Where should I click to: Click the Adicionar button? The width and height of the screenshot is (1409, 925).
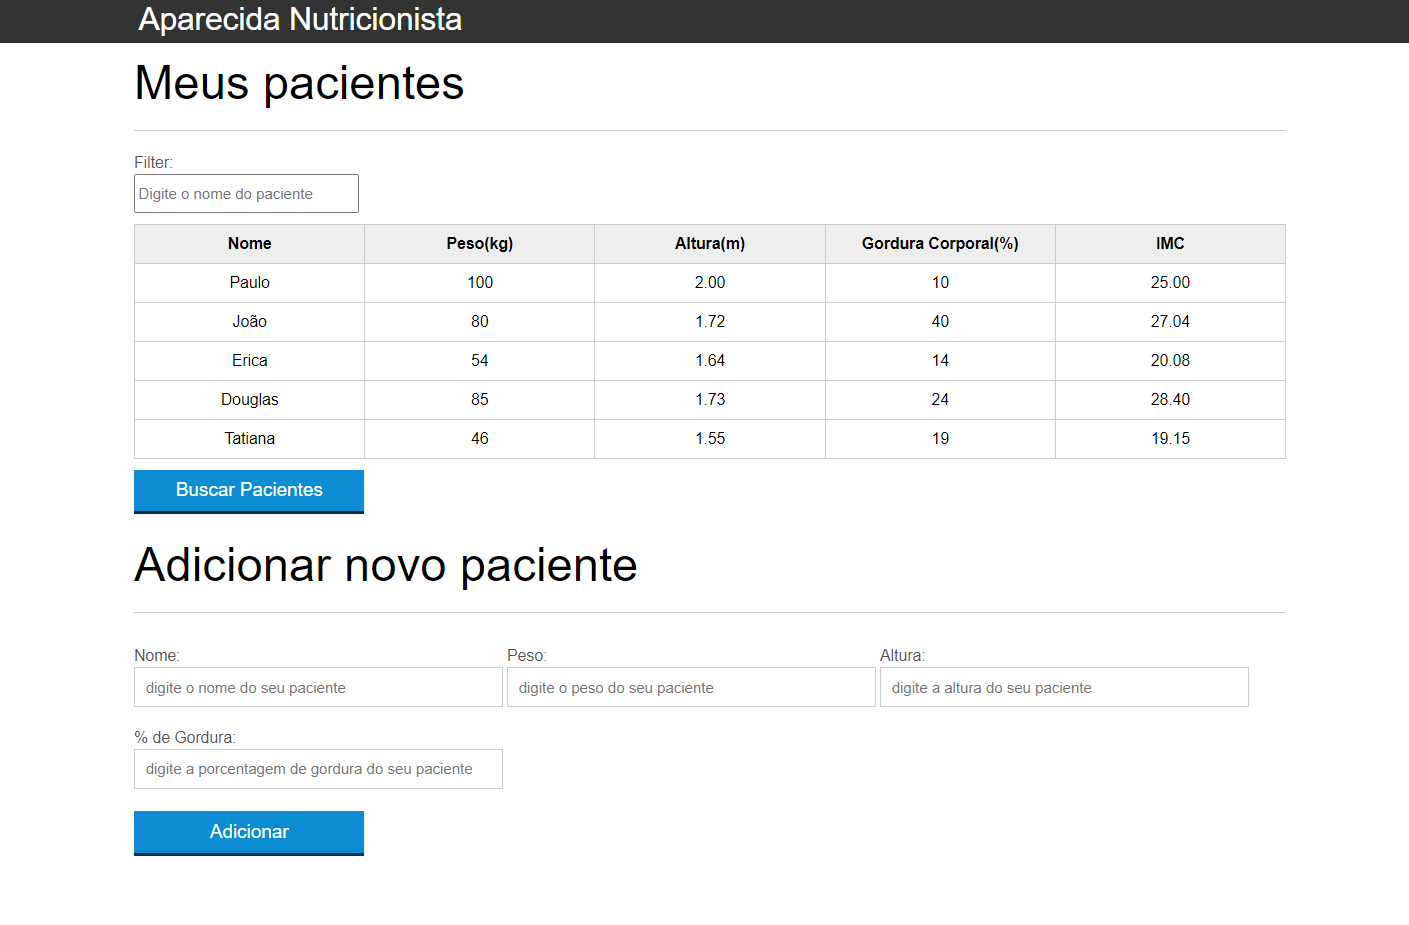[x=249, y=833]
